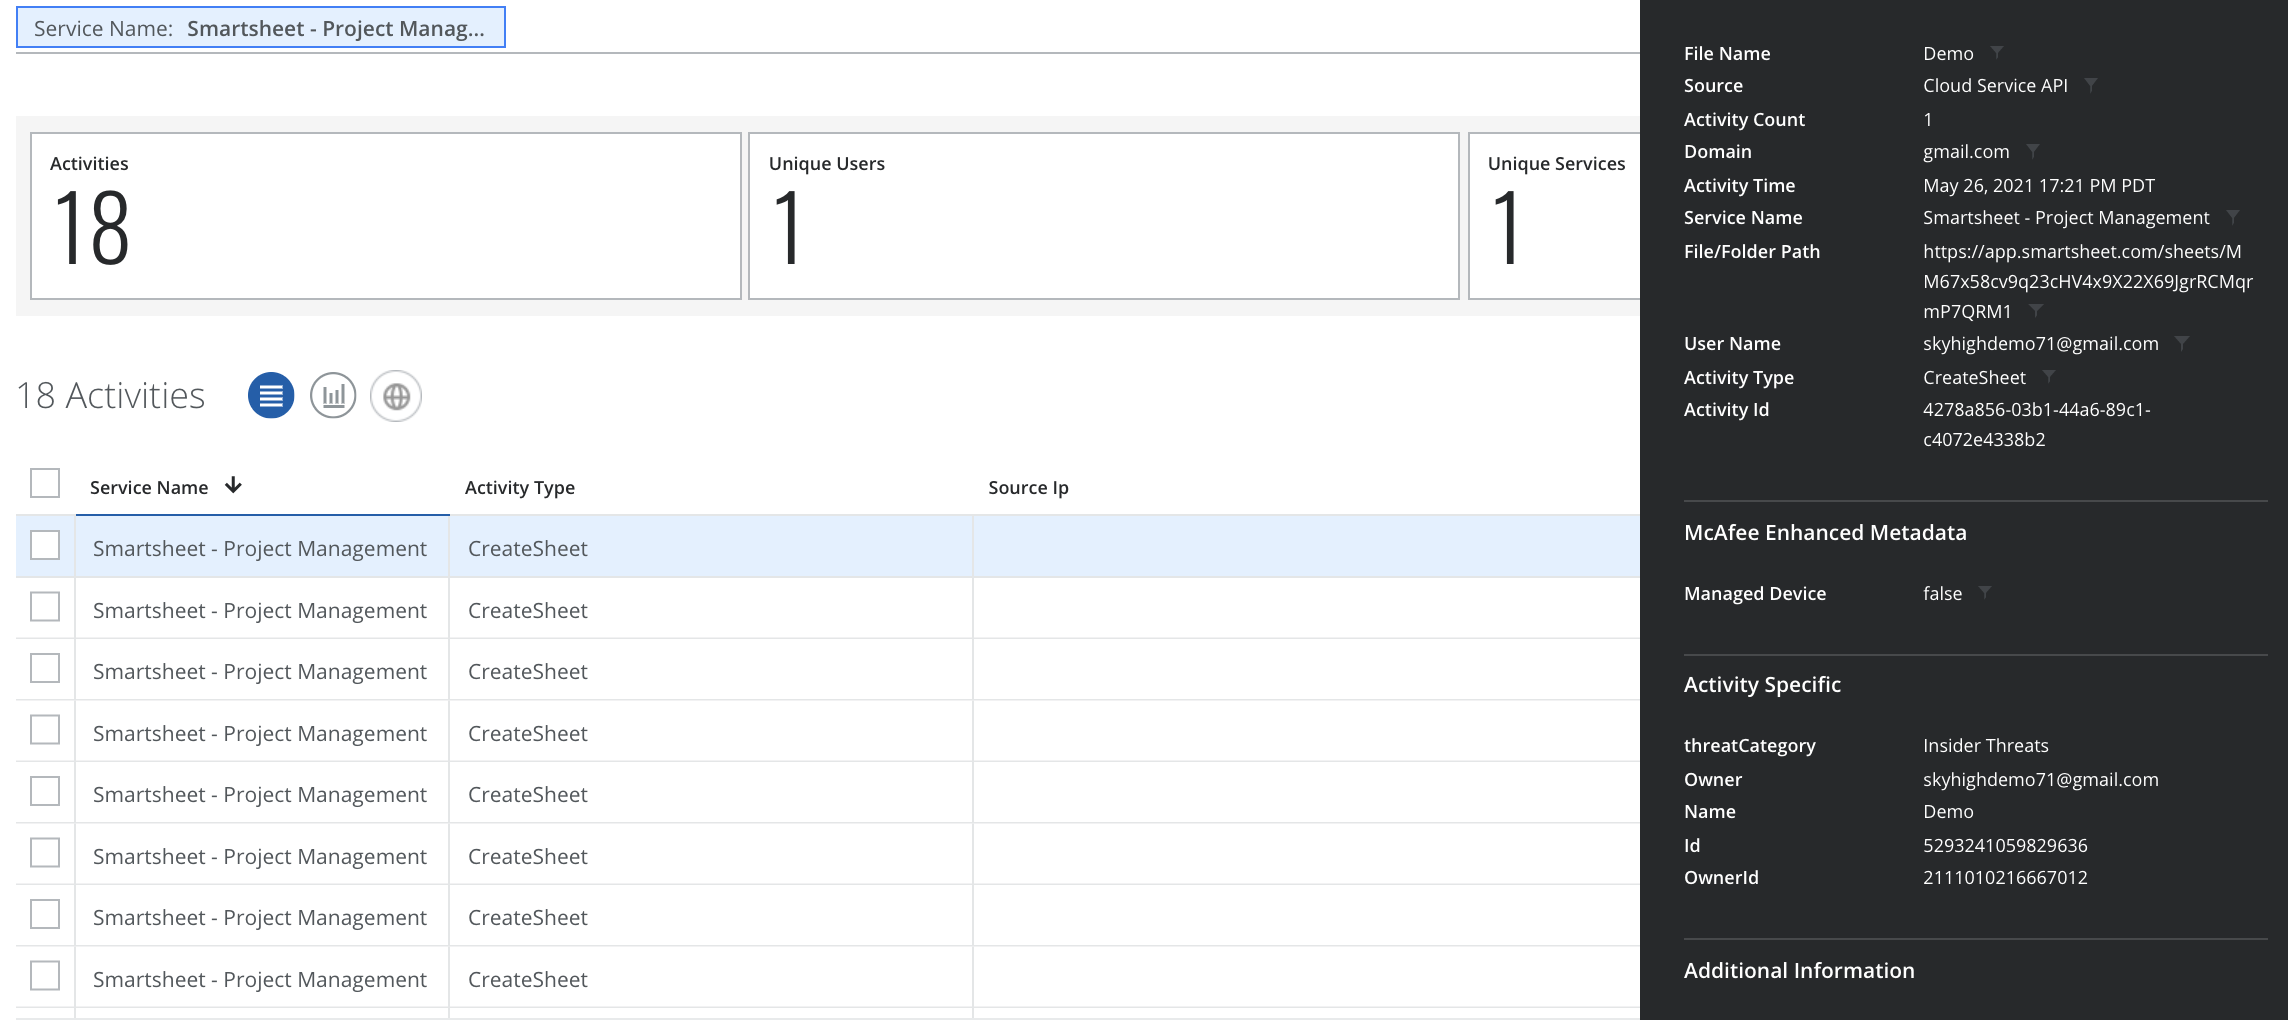The width and height of the screenshot is (2288, 1020).
Task: Click the Service Name filter chip
Action: click(x=261, y=28)
